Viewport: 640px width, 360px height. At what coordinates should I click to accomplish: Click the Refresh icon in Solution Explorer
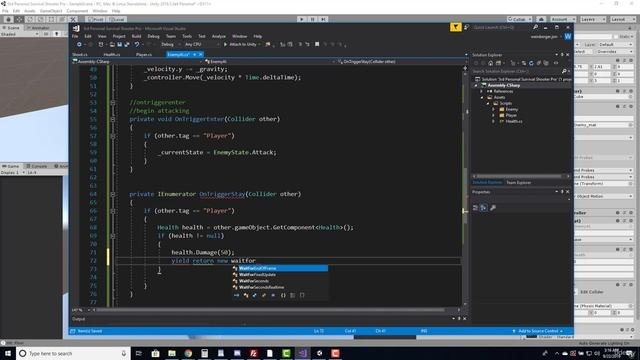[x=531, y=63]
